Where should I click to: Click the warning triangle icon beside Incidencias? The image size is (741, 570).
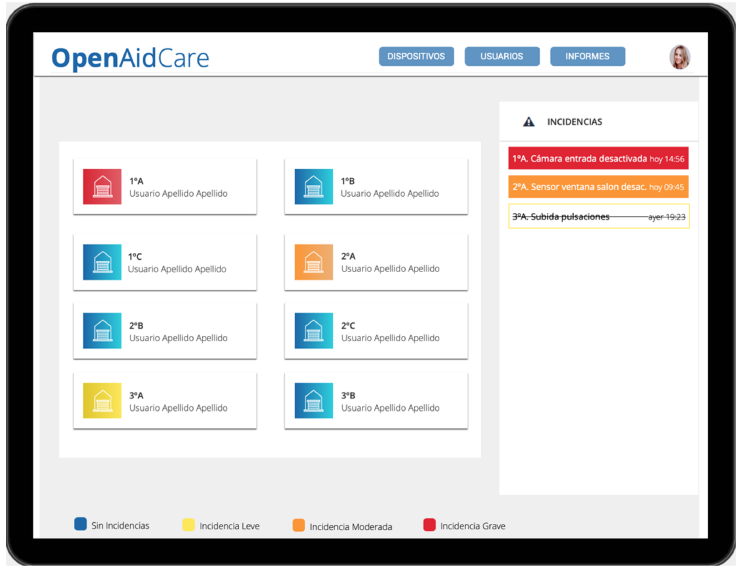[529, 122]
